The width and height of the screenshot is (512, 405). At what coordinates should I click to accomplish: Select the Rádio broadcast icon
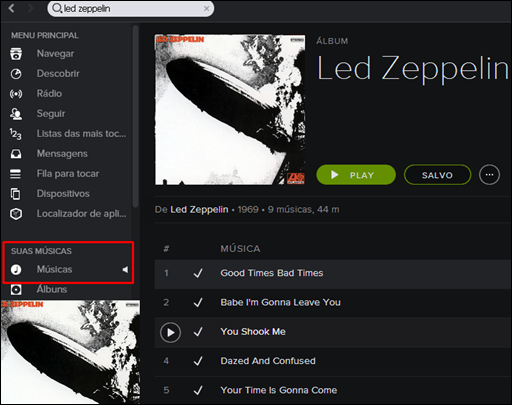[x=16, y=94]
